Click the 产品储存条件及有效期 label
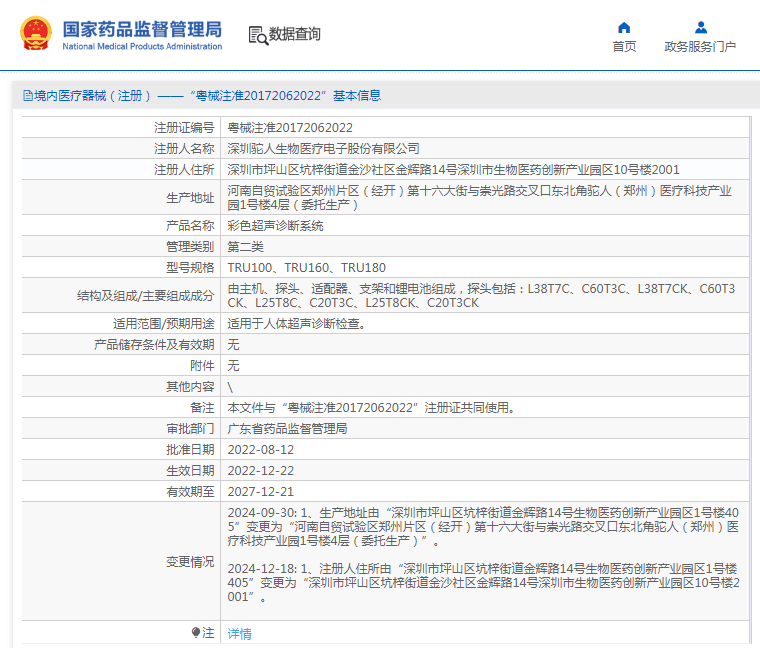The image size is (760, 648). point(154,345)
